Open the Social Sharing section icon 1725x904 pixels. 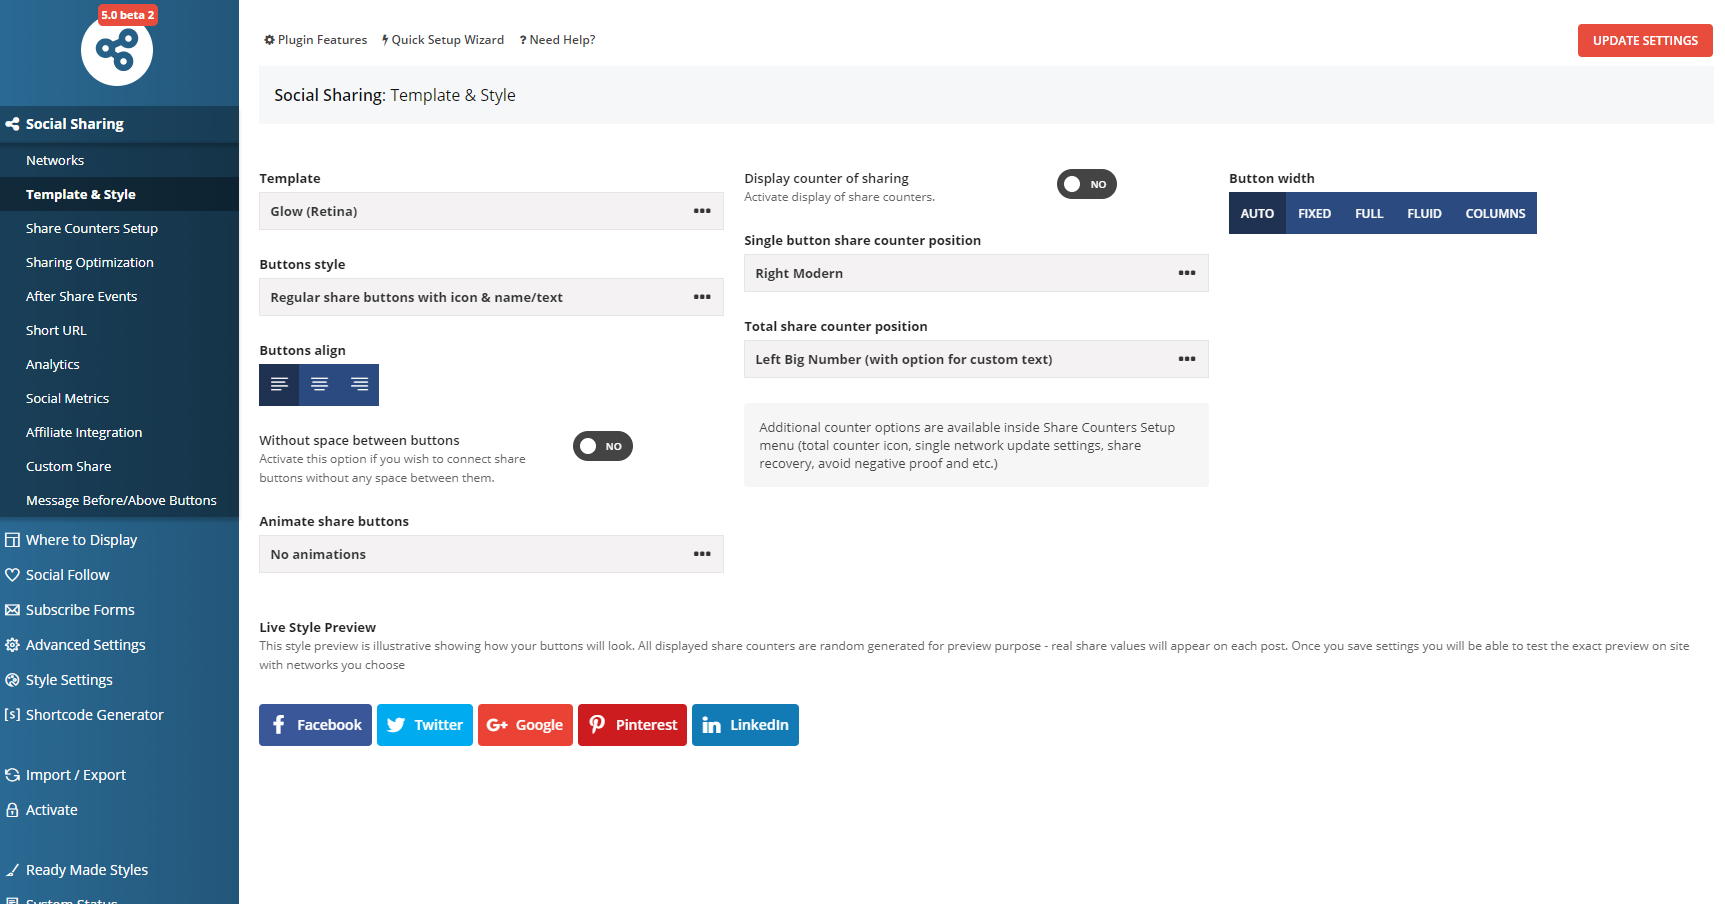(12, 123)
